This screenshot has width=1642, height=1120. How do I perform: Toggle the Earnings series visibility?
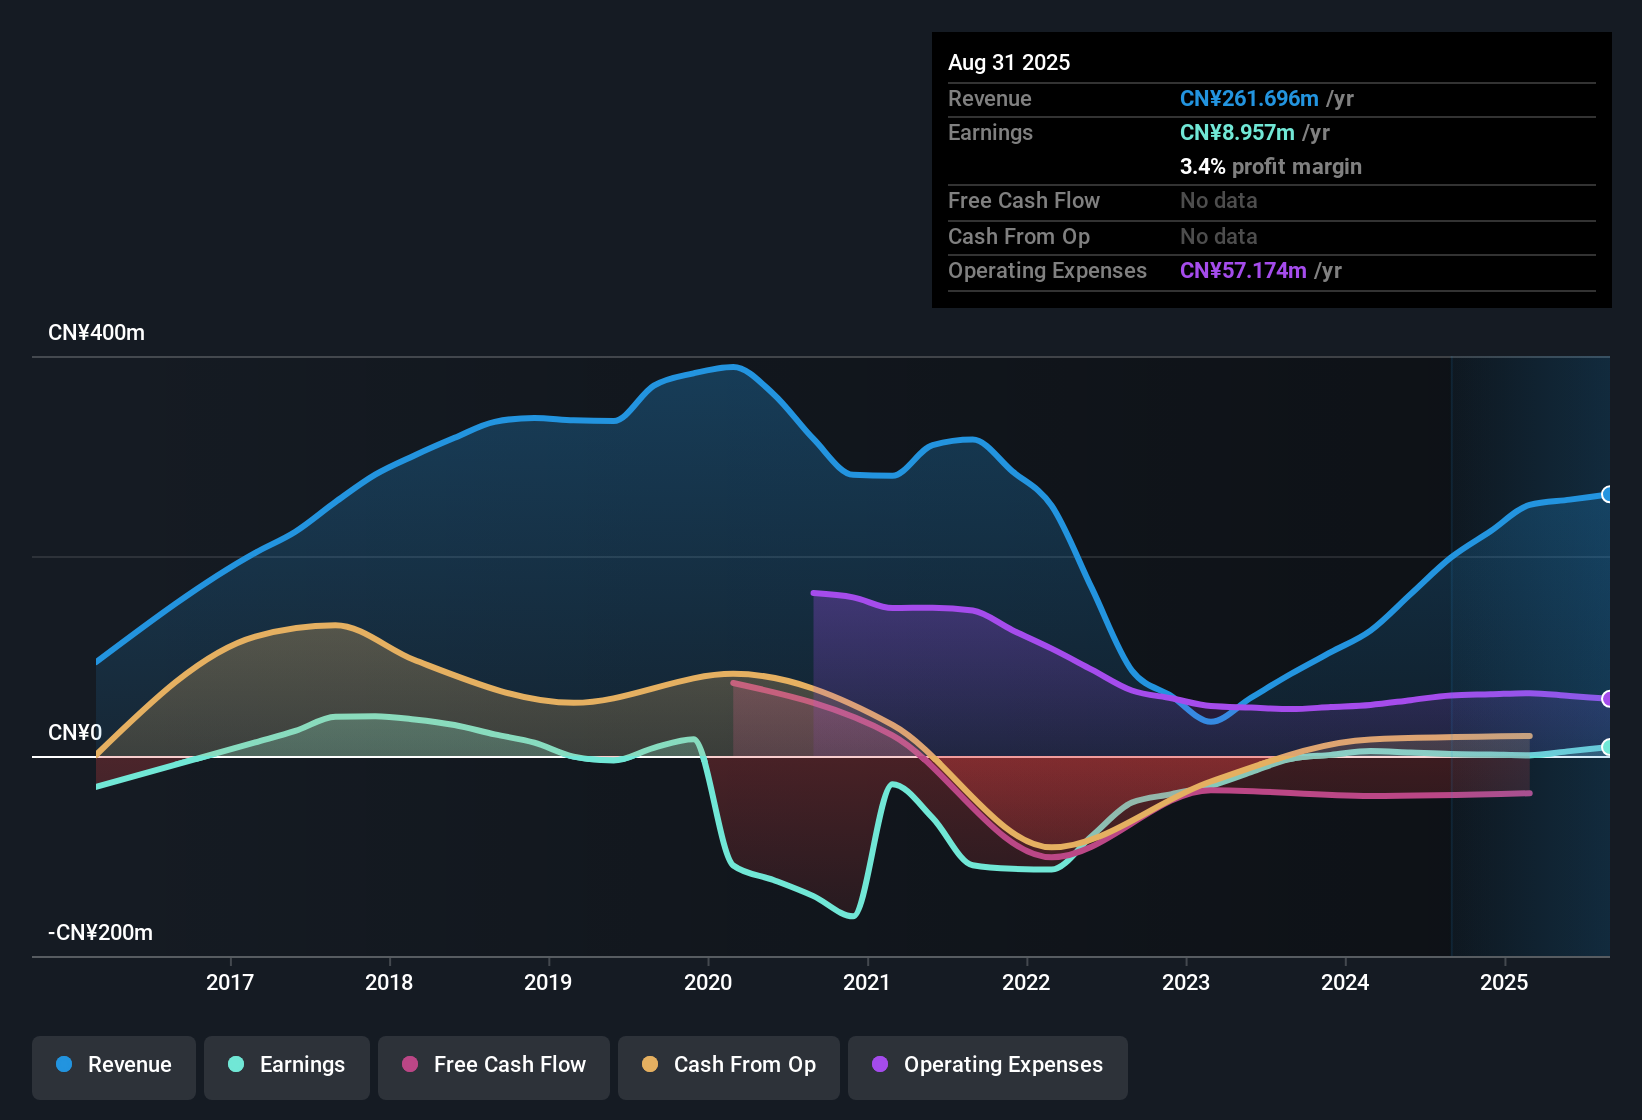[x=287, y=1065]
